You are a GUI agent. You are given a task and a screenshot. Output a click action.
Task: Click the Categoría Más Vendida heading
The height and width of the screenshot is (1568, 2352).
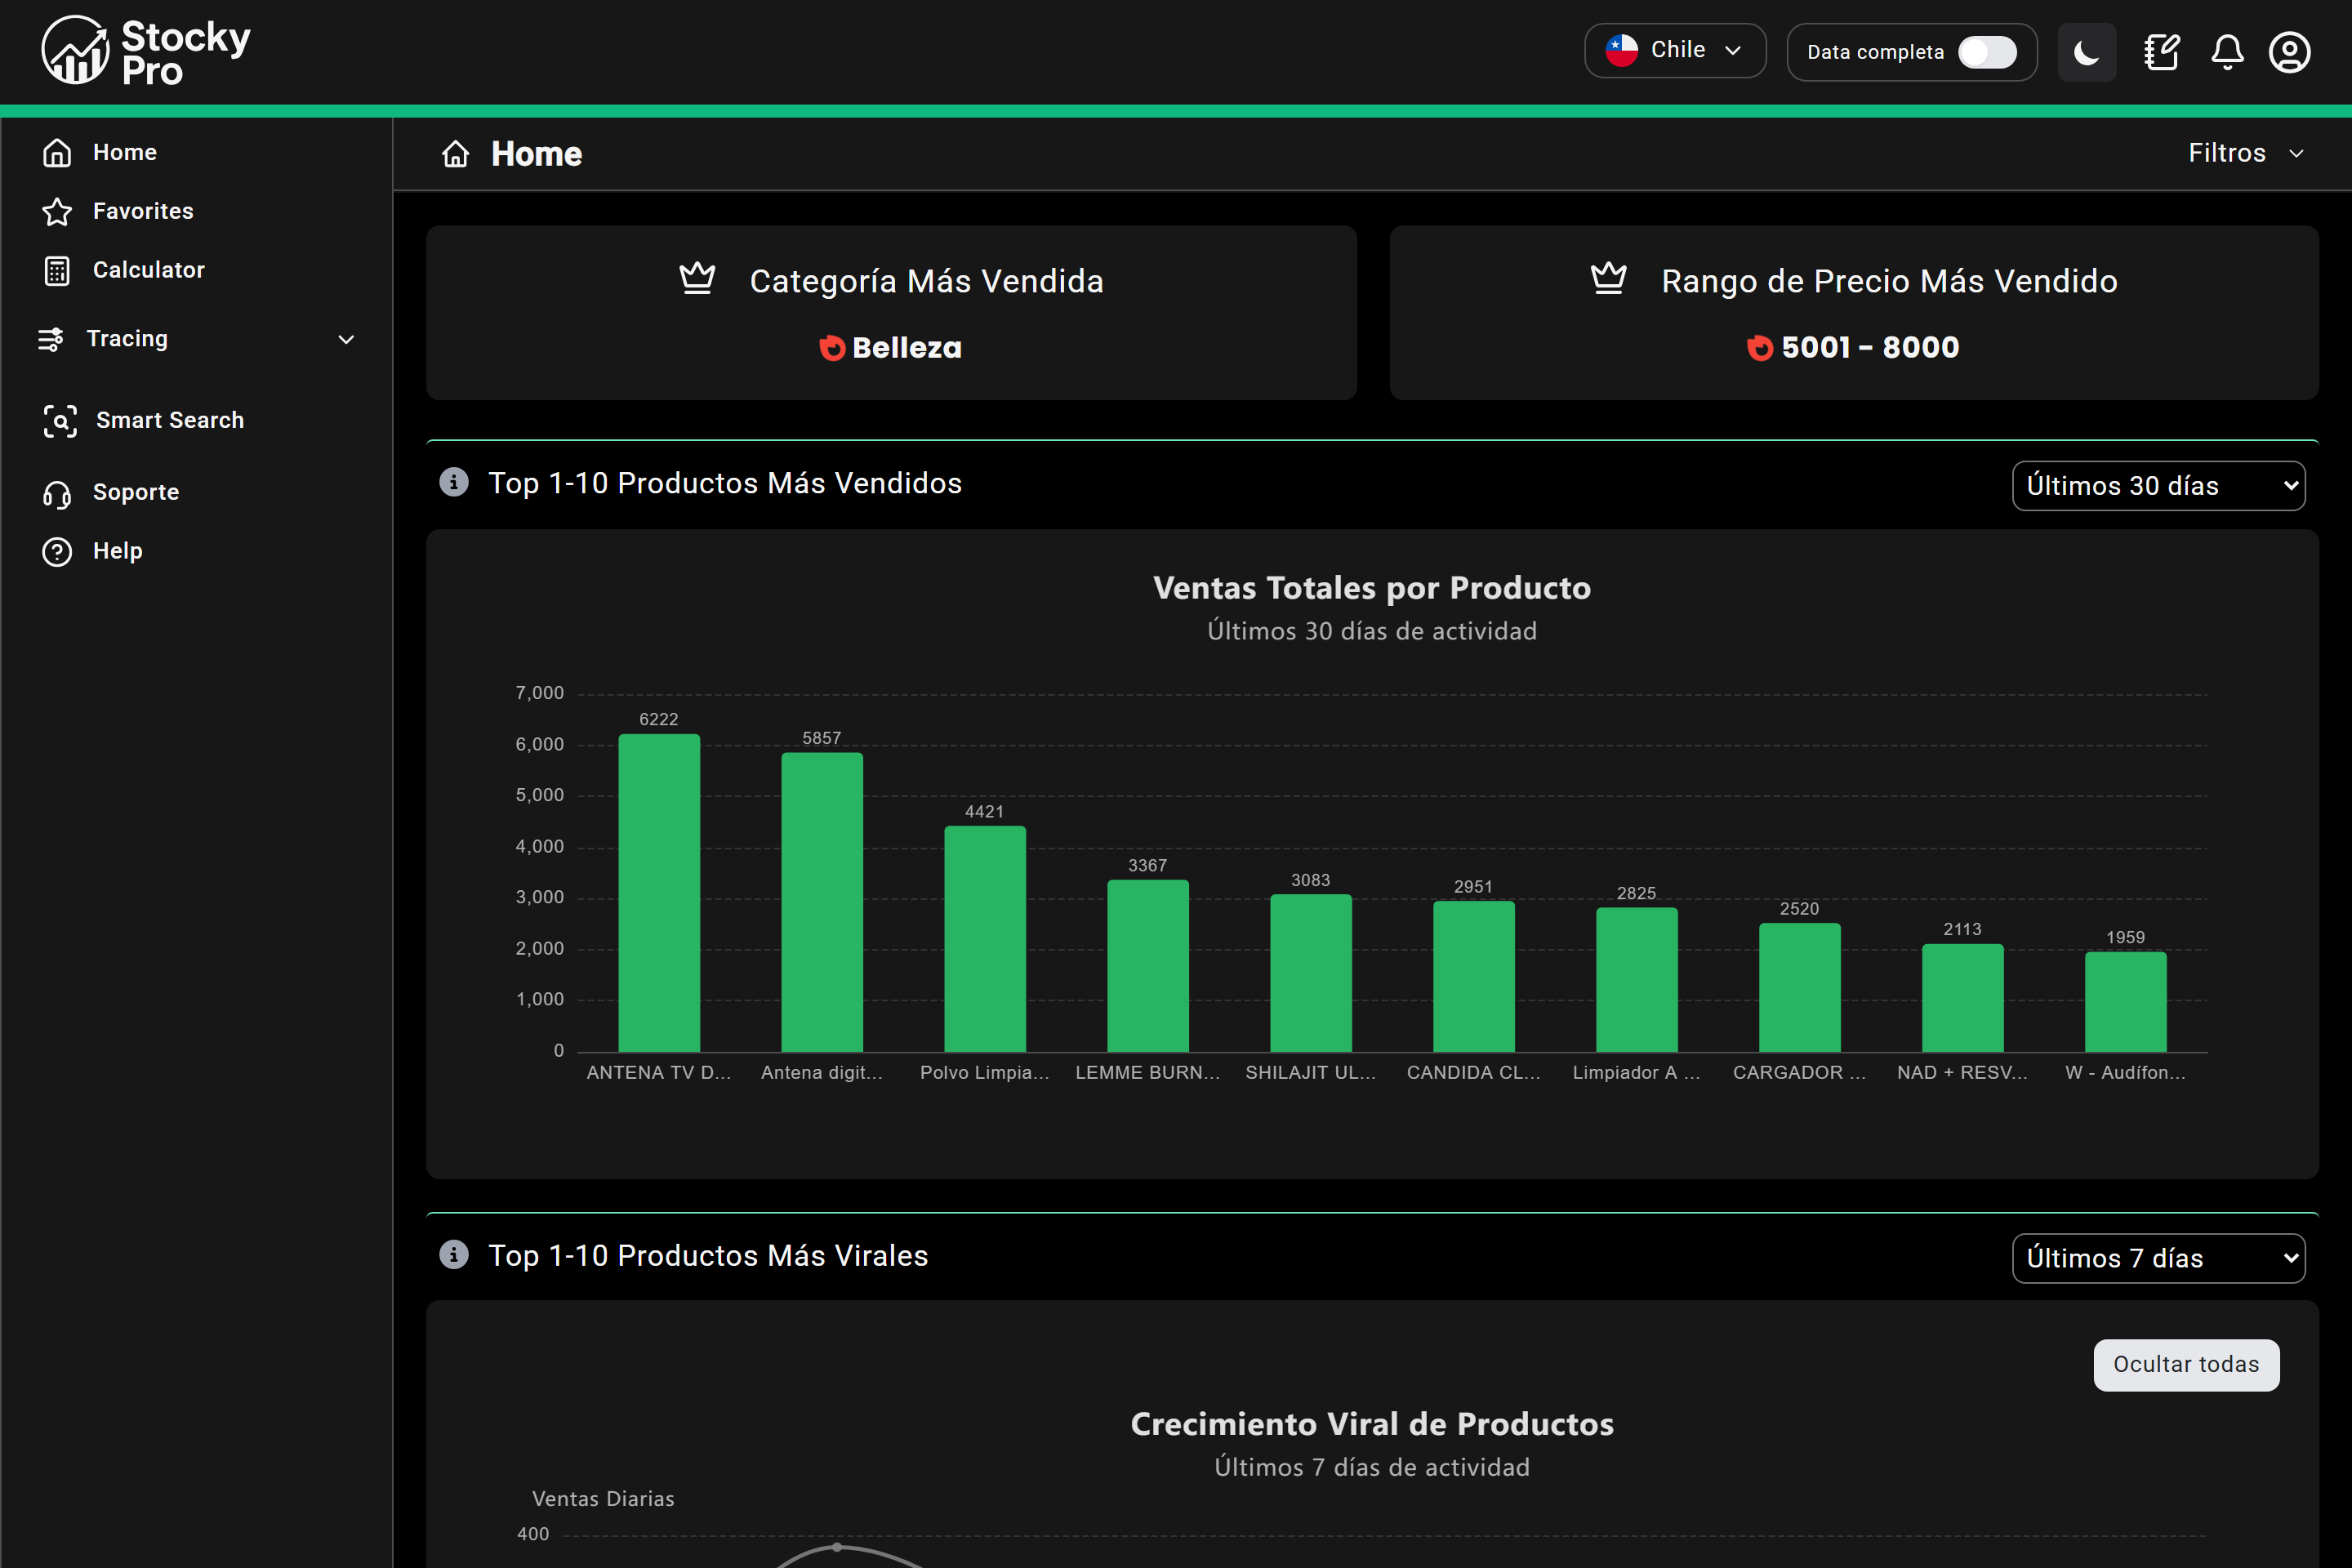coord(927,281)
